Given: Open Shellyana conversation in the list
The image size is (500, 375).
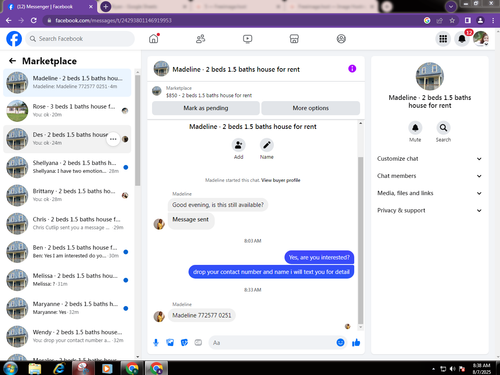Looking at the screenshot, I should [67, 167].
